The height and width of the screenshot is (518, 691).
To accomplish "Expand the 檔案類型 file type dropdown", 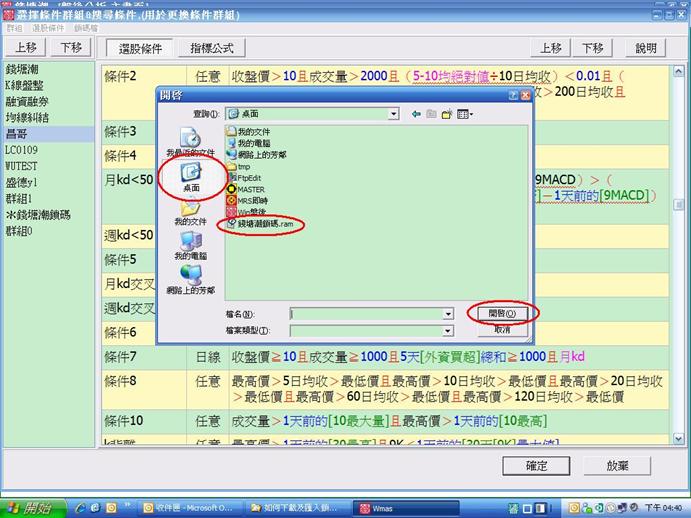I will click(x=447, y=330).
